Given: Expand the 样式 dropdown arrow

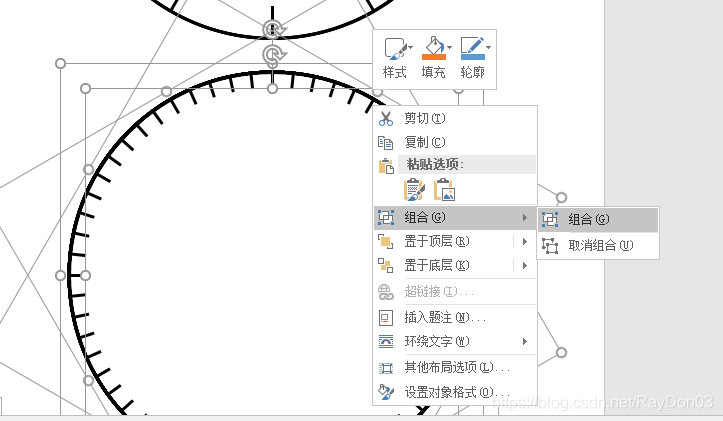Looking at the screenshot, I should [x=410, y=47].
